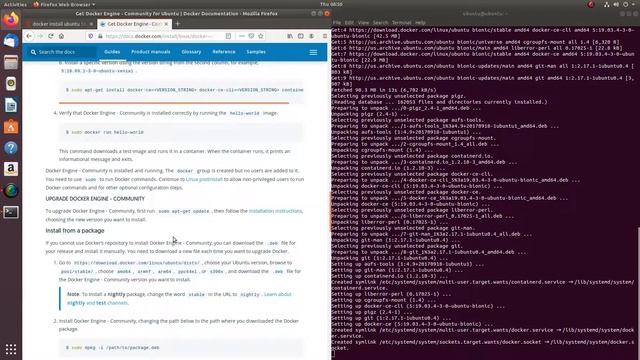The height and width of the screenshot is (360, 640).
Task: Close the 'Get Docker Engine' tab
Action: click(166, 24)
